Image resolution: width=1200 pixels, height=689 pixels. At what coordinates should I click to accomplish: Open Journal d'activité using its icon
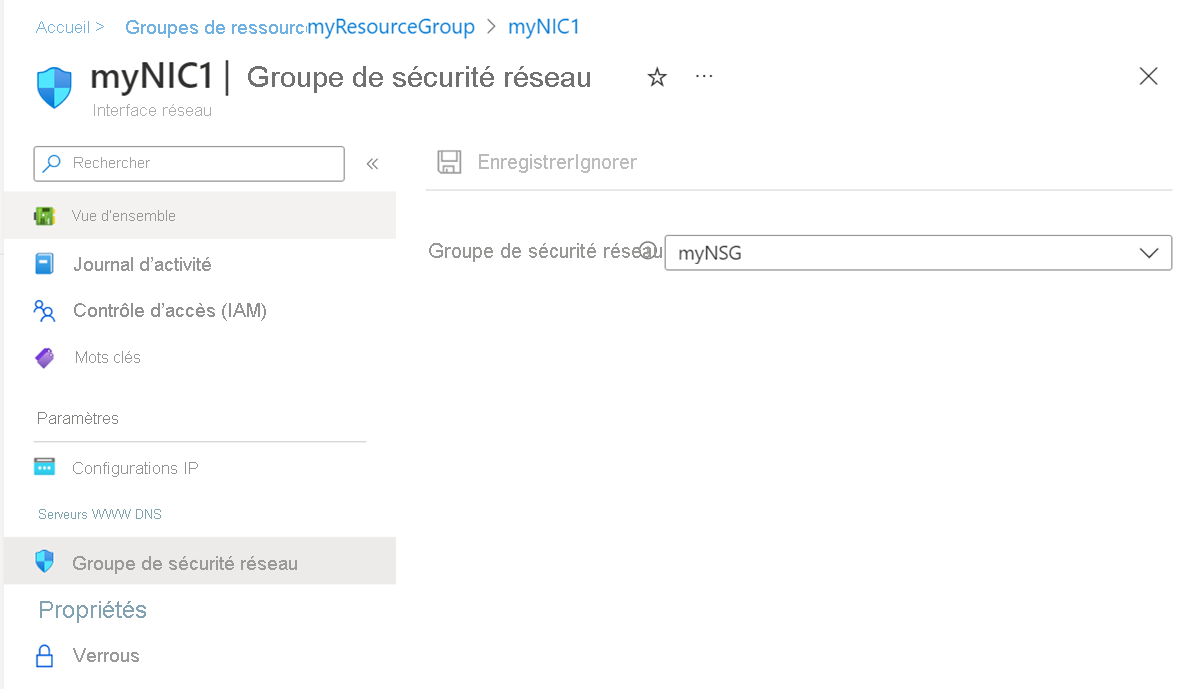point(45,263)
